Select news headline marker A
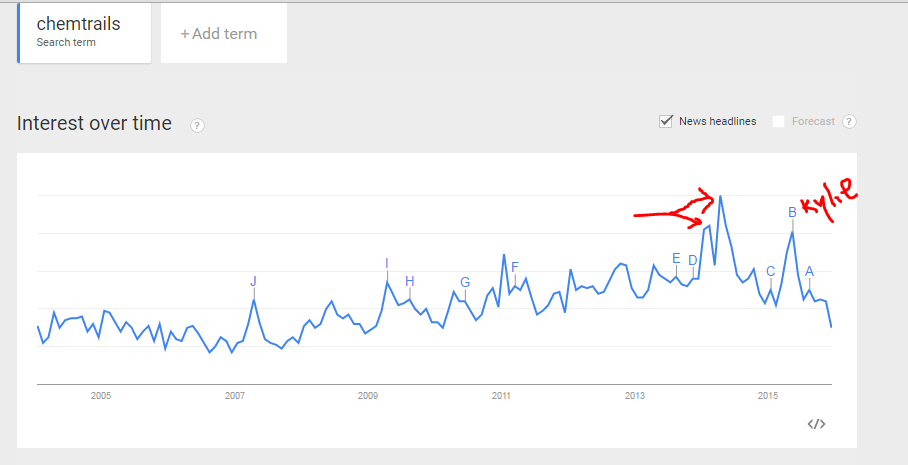The image size is (908, 465). tap(809, 271)
